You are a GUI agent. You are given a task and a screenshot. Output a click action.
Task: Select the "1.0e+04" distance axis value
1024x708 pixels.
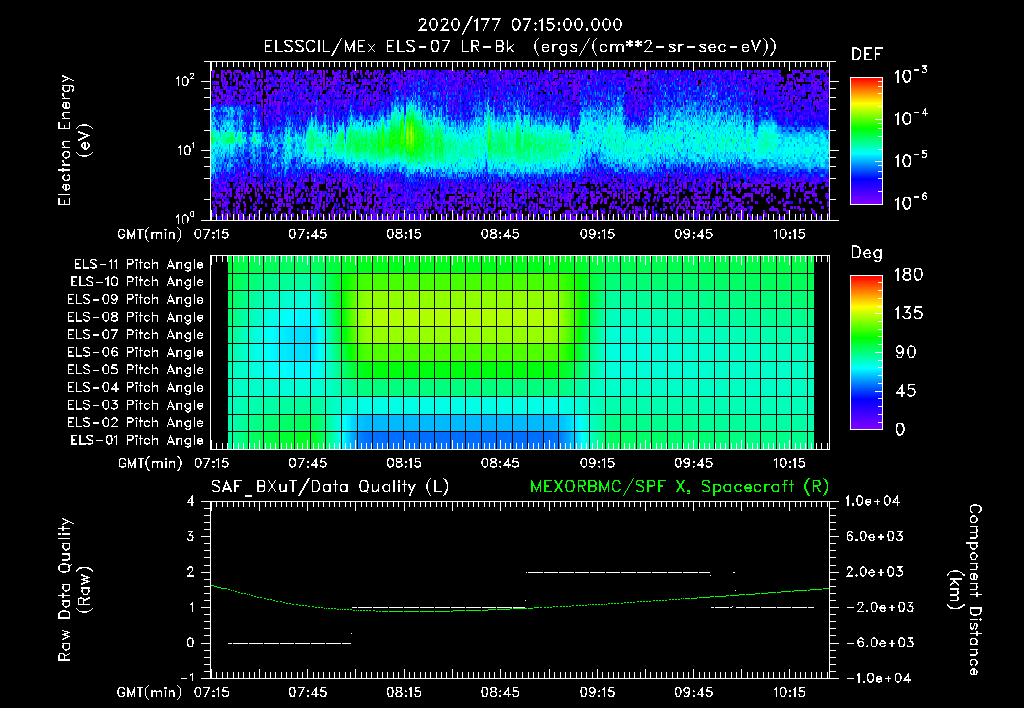click(x=872, y=501)
